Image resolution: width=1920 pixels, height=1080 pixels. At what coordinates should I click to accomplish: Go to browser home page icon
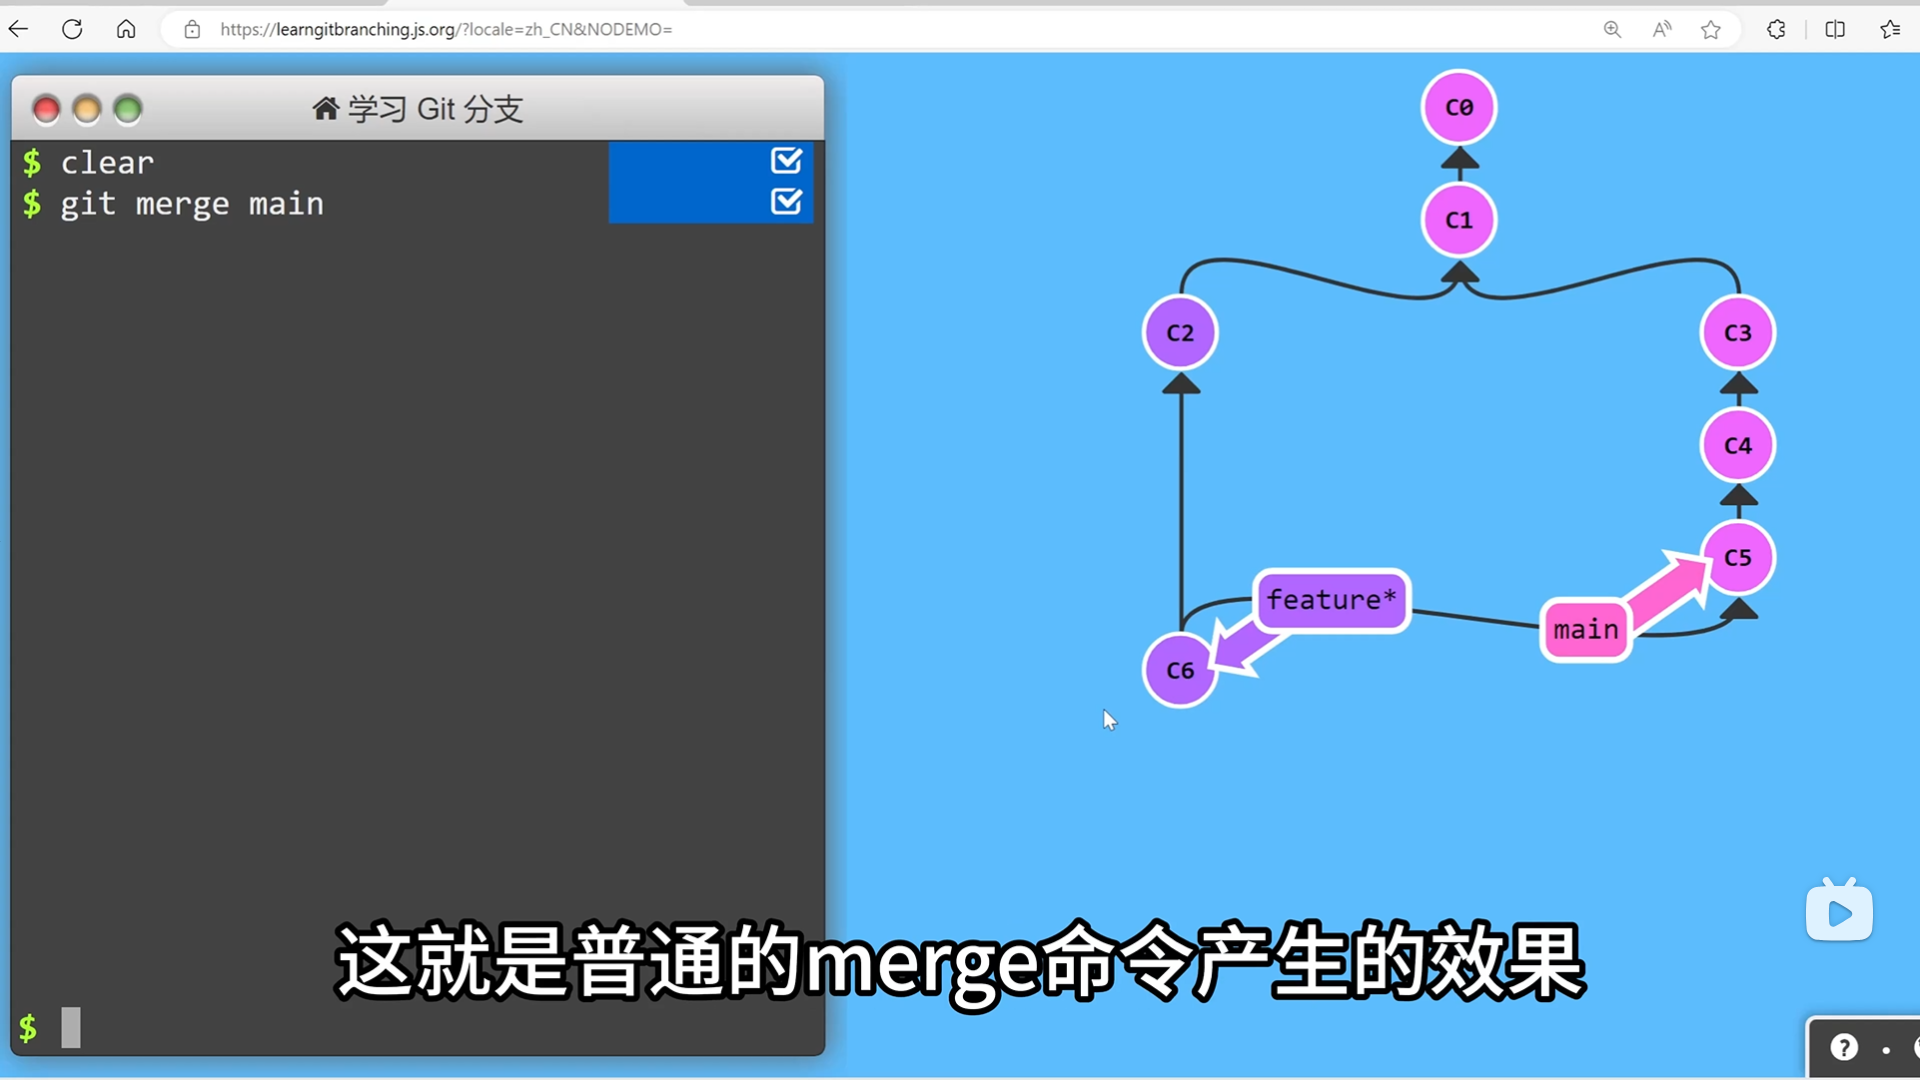[x=126, y=29]
